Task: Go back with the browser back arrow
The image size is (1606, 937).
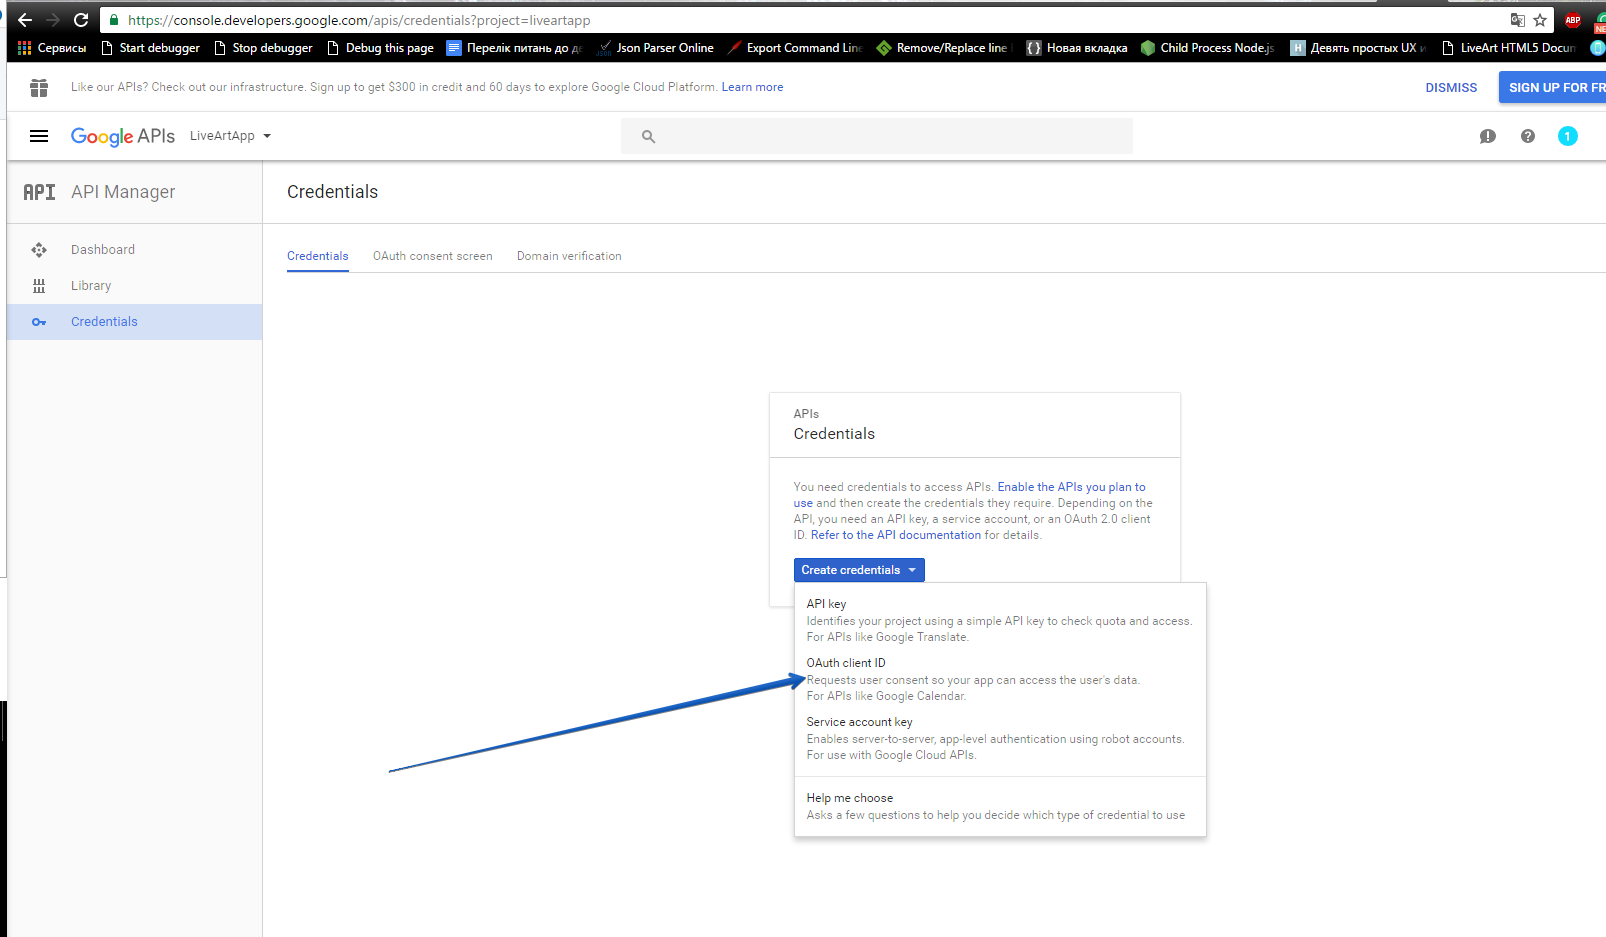Action: tap(25, 20)
